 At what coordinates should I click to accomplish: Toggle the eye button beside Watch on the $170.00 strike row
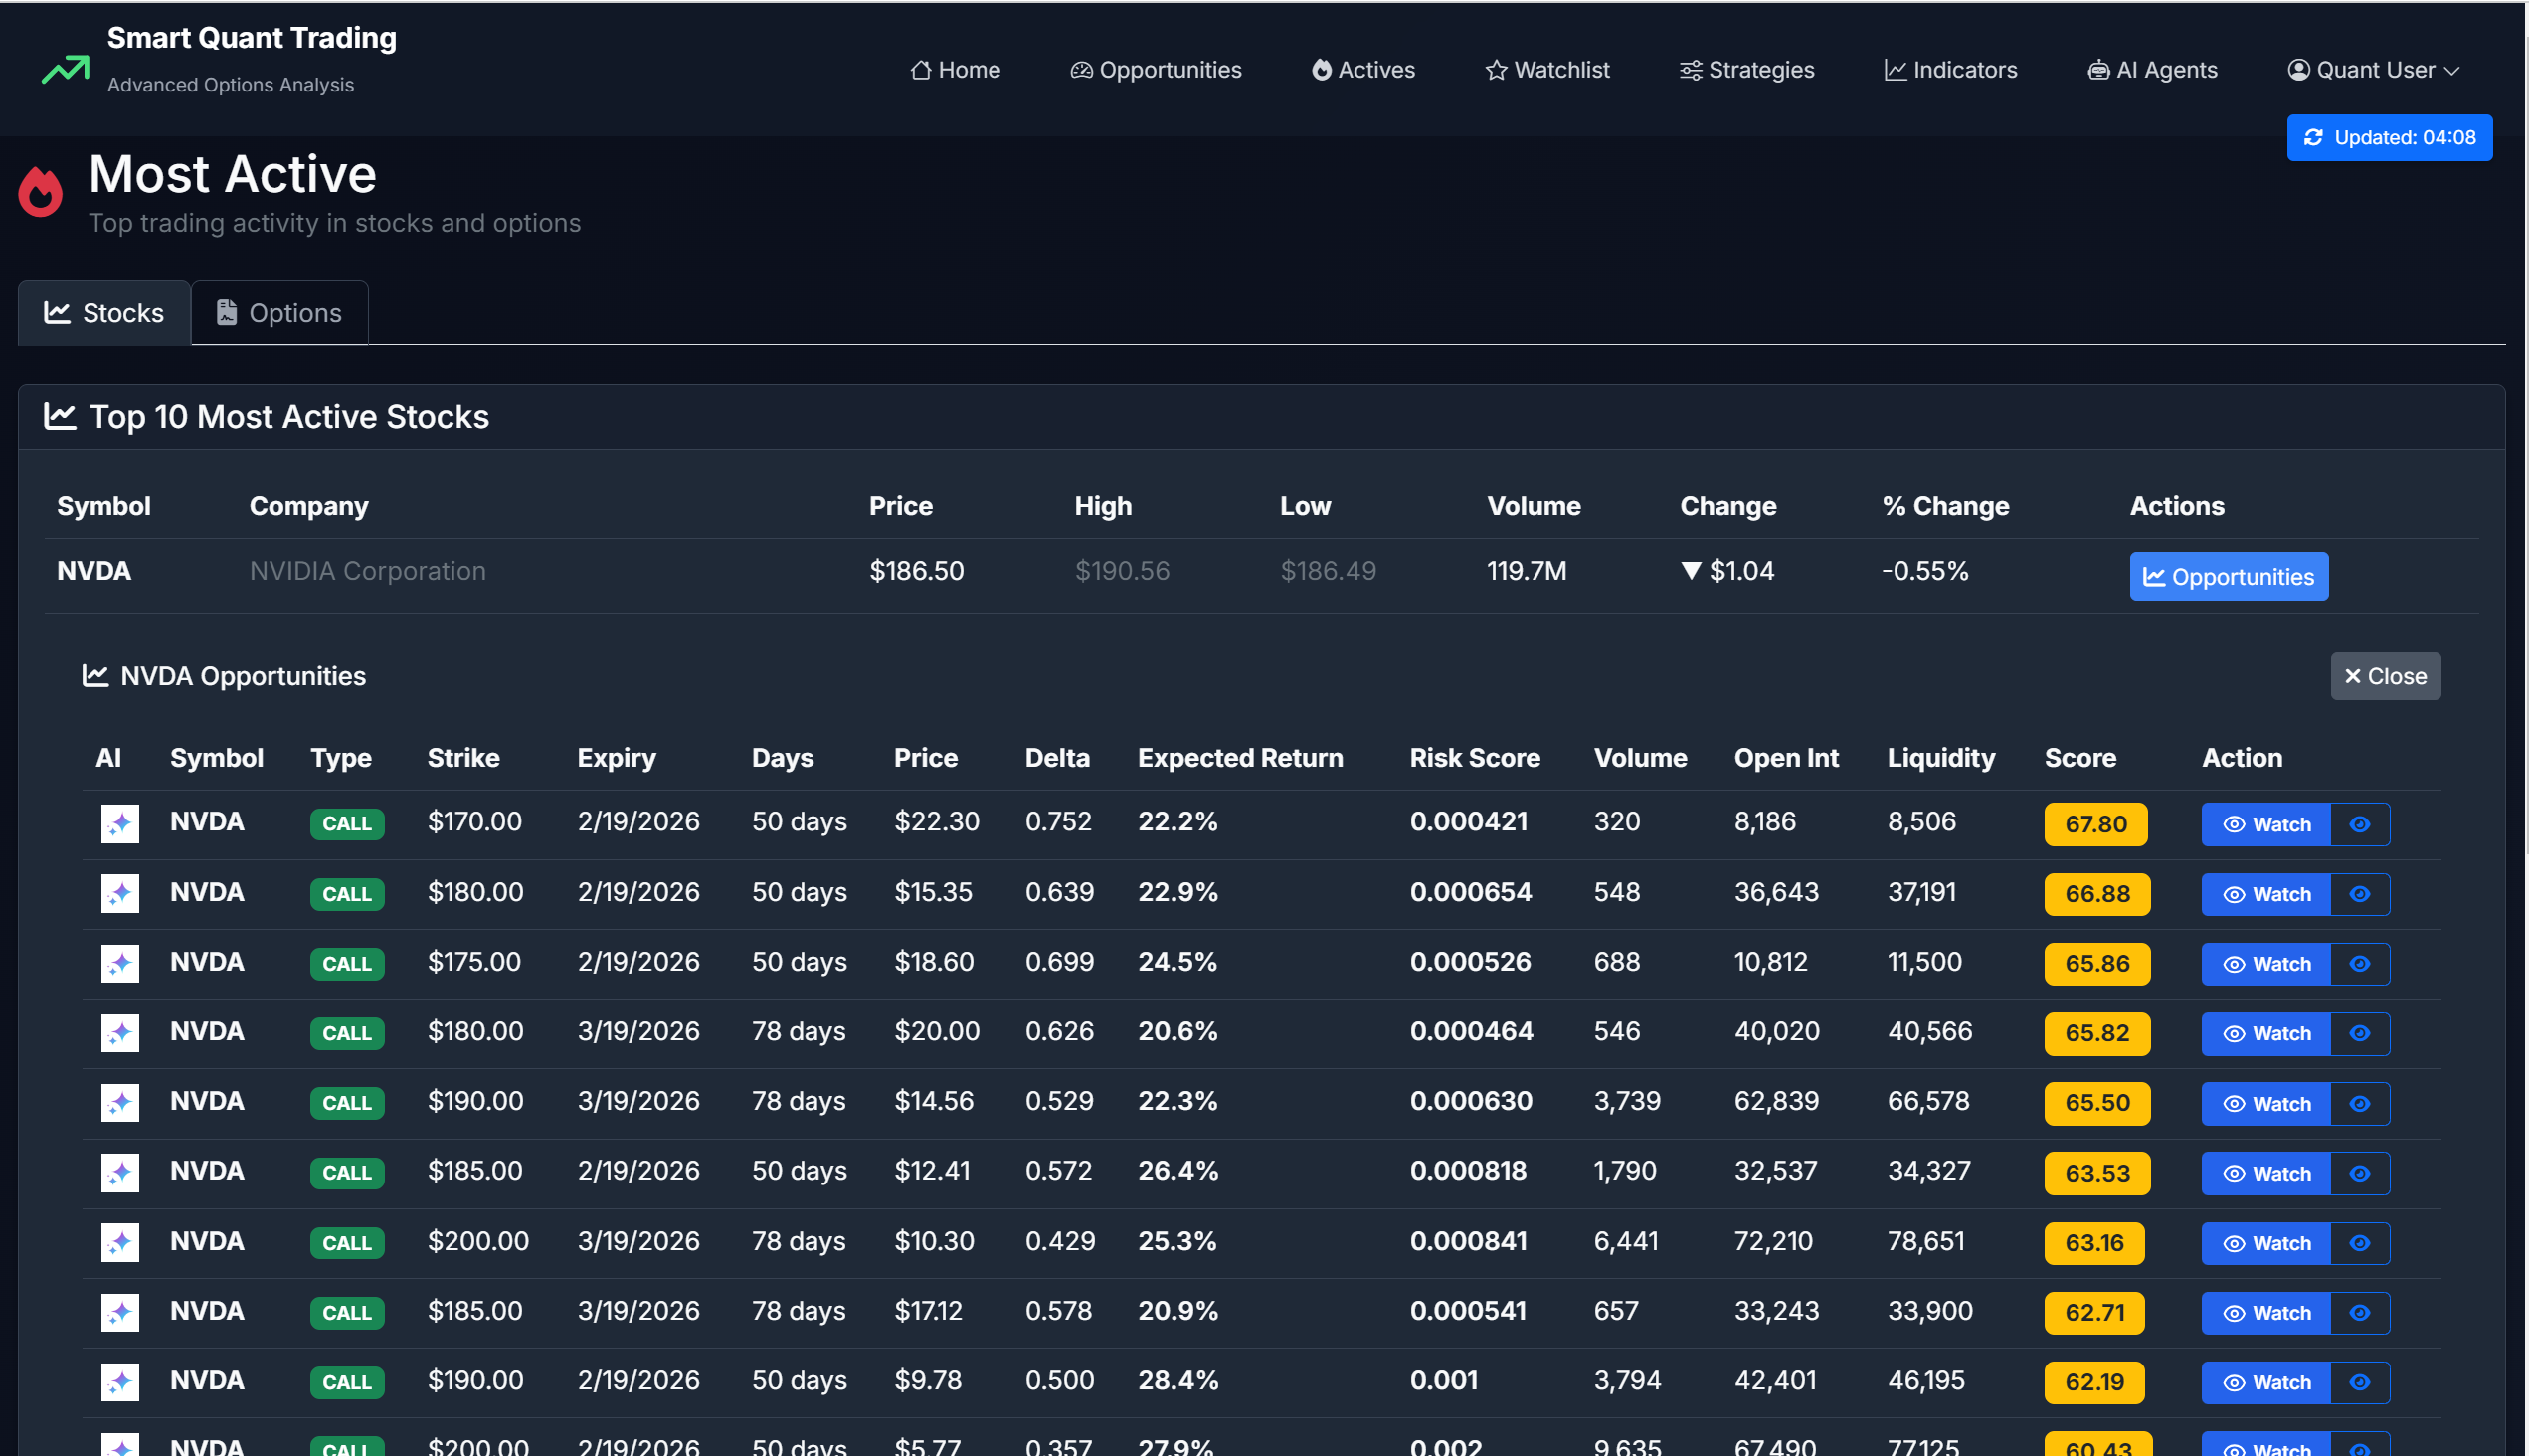[x=2358, y=823]
